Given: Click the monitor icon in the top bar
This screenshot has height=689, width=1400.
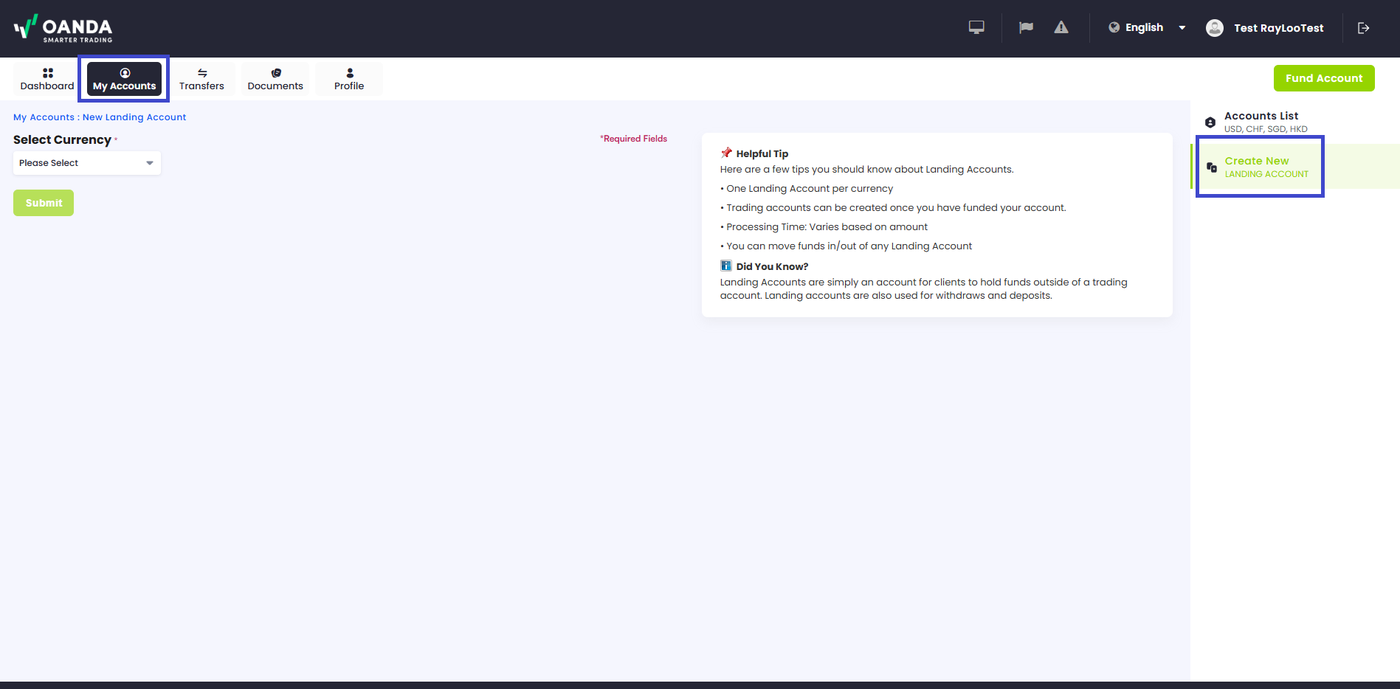Looking at the screenshot, I should click(x=977, y=28).
